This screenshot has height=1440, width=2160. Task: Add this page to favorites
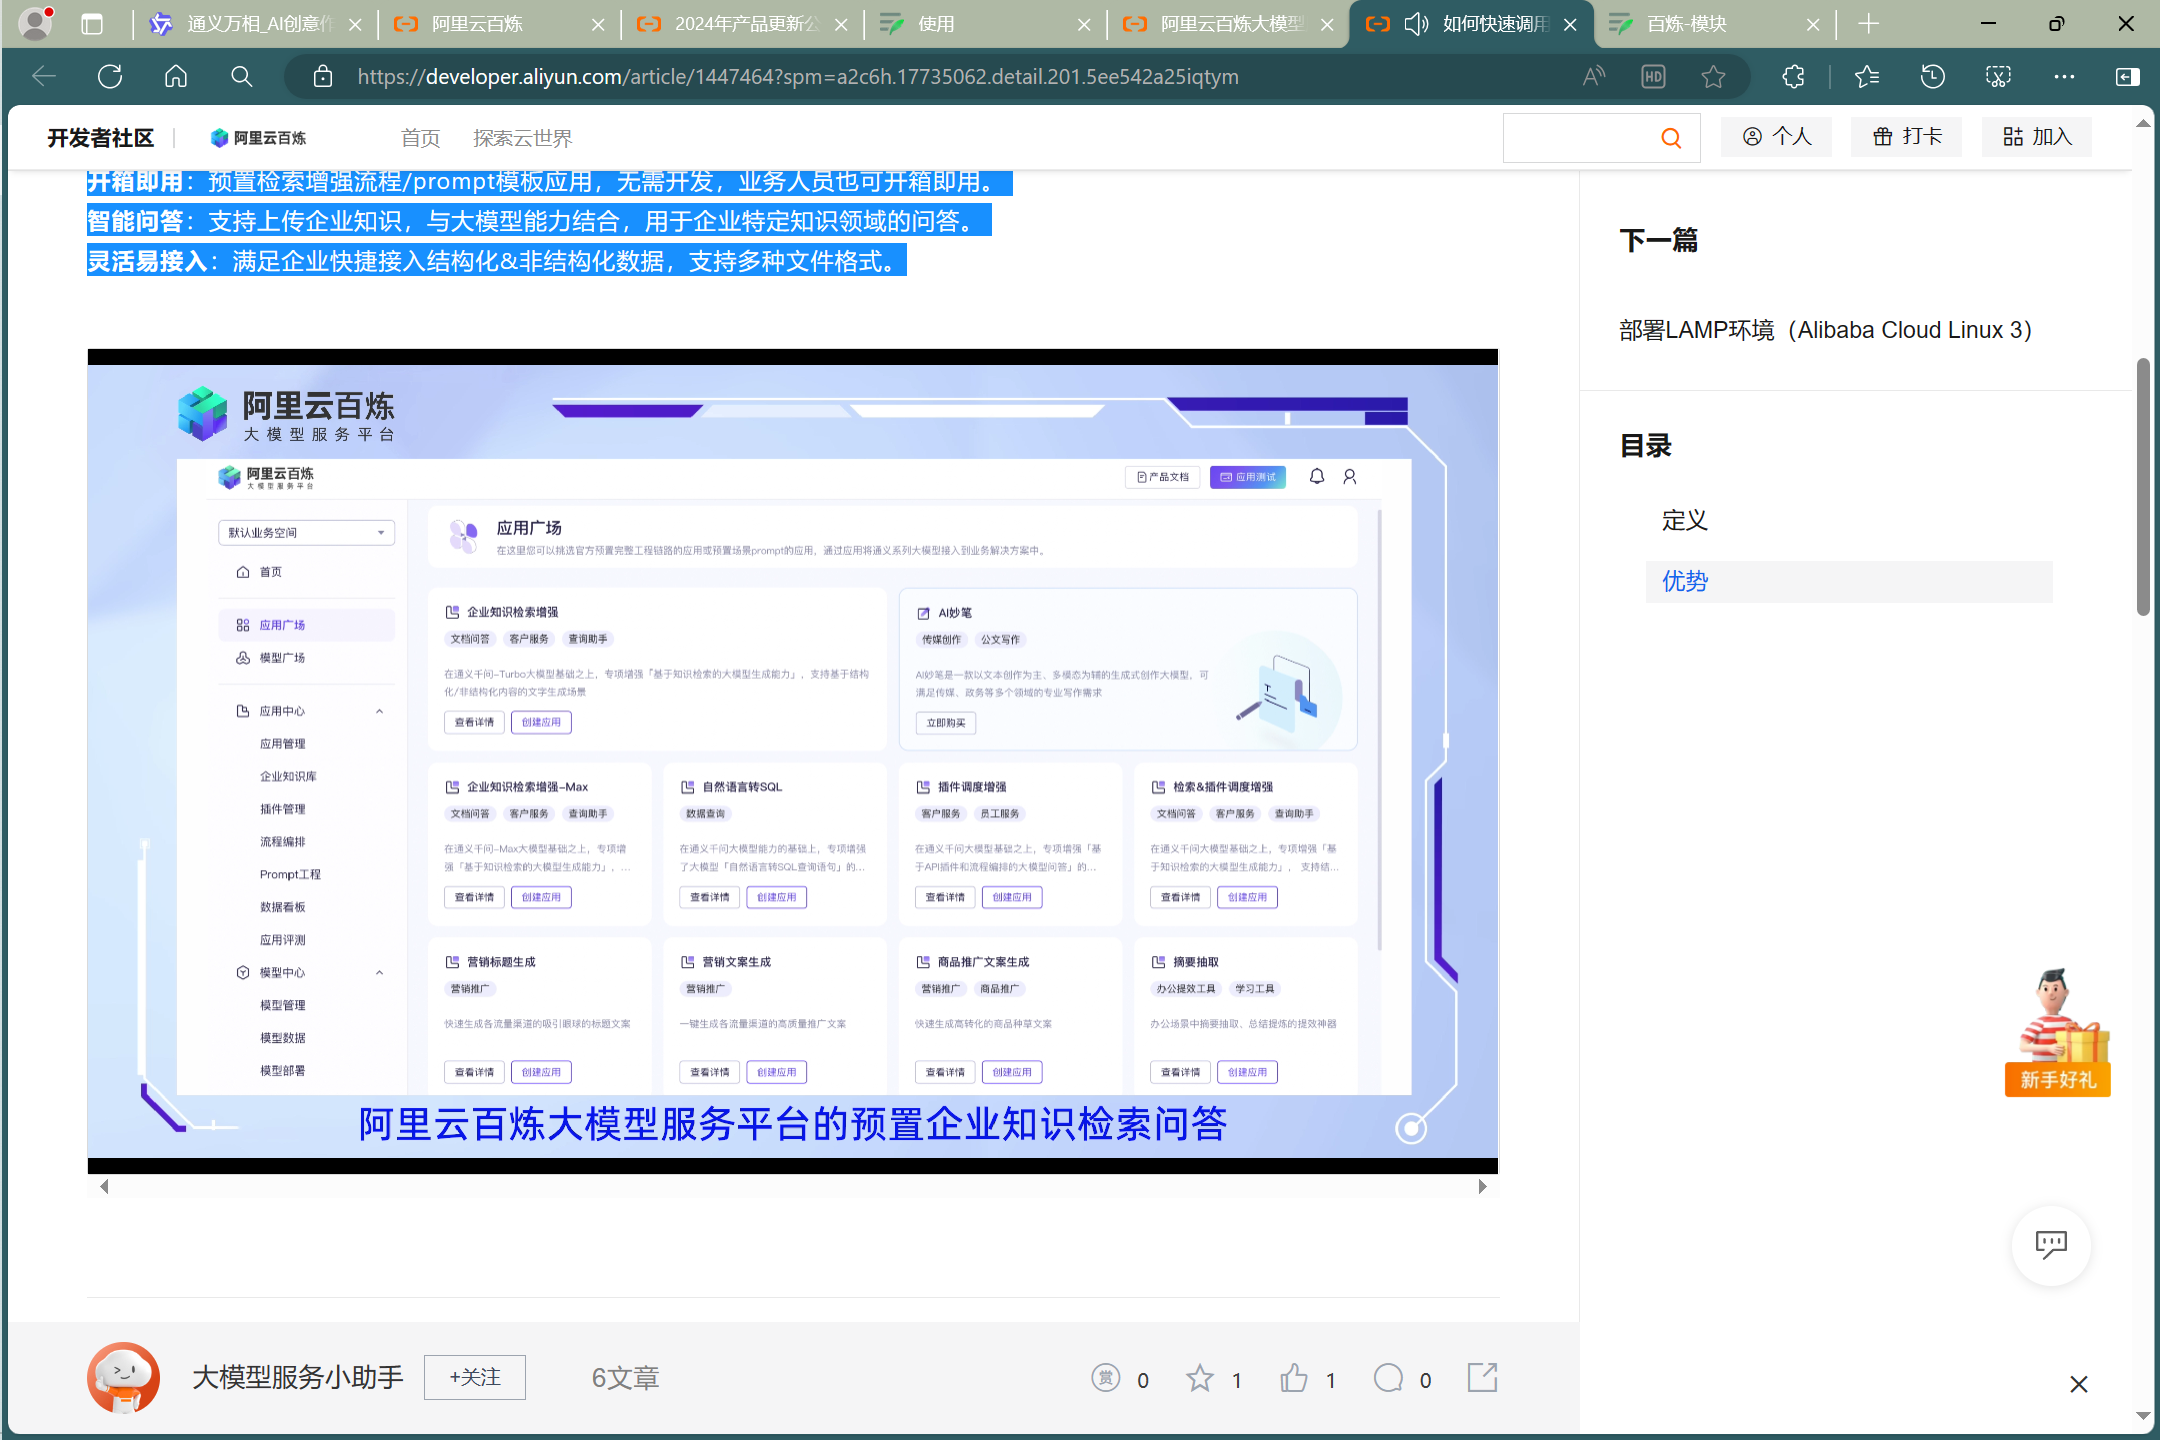(1713, 76)
